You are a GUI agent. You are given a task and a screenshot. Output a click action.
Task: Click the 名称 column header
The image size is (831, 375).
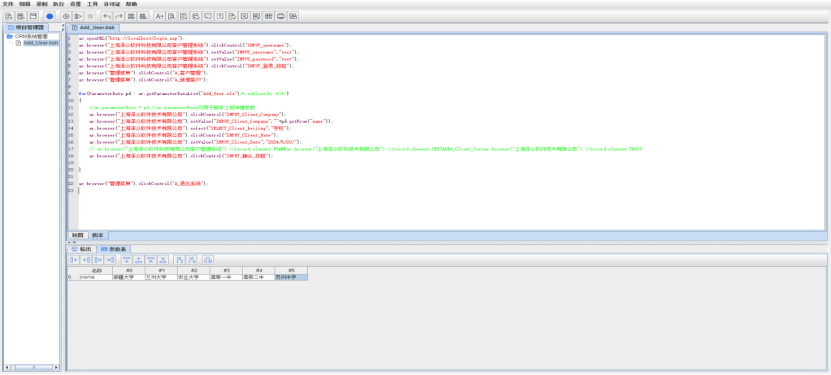click(96, 271)
